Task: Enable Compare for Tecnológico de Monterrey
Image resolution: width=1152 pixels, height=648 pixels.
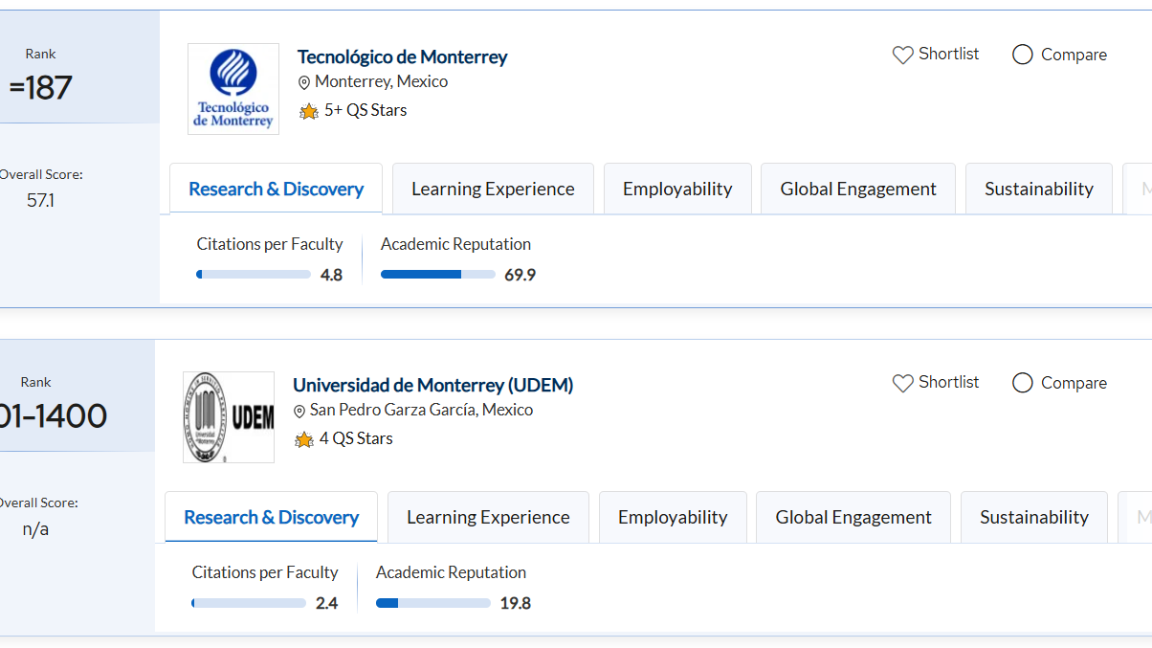Action: pos(1022,55)
